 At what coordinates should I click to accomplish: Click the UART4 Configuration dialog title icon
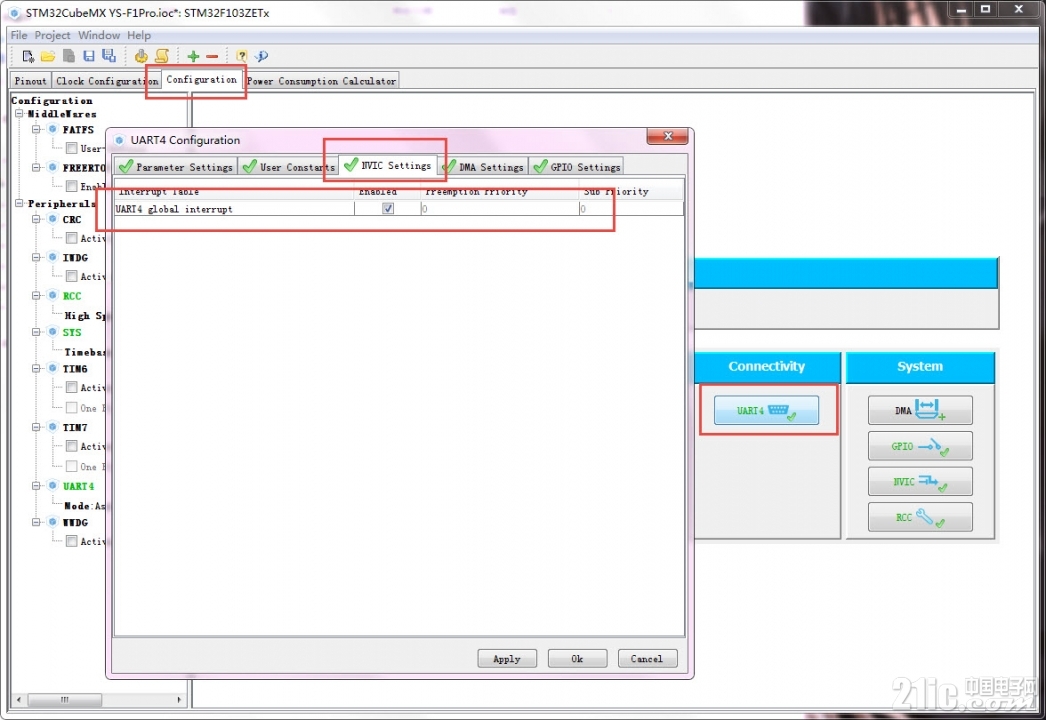[x=119, y=140]
